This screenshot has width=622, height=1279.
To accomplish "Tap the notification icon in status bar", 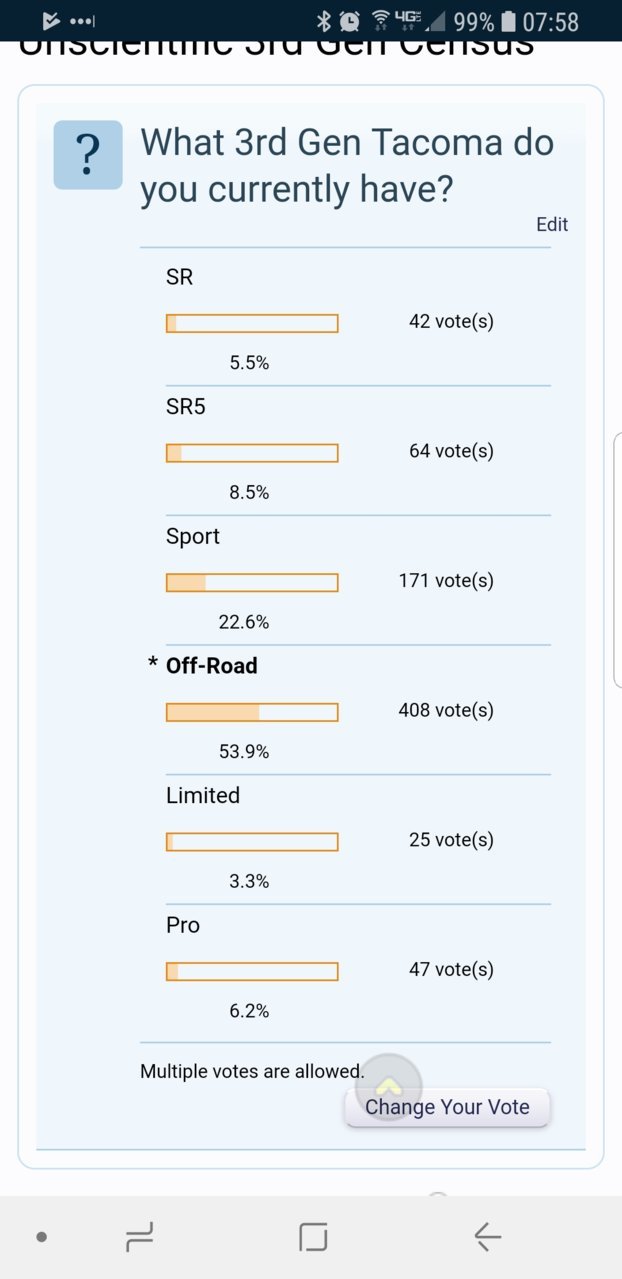I will [51, 21].
